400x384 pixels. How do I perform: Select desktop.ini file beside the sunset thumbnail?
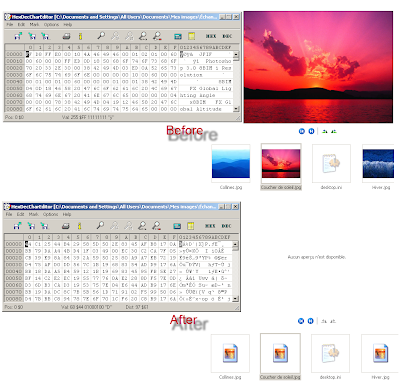(x=331, y=163)
